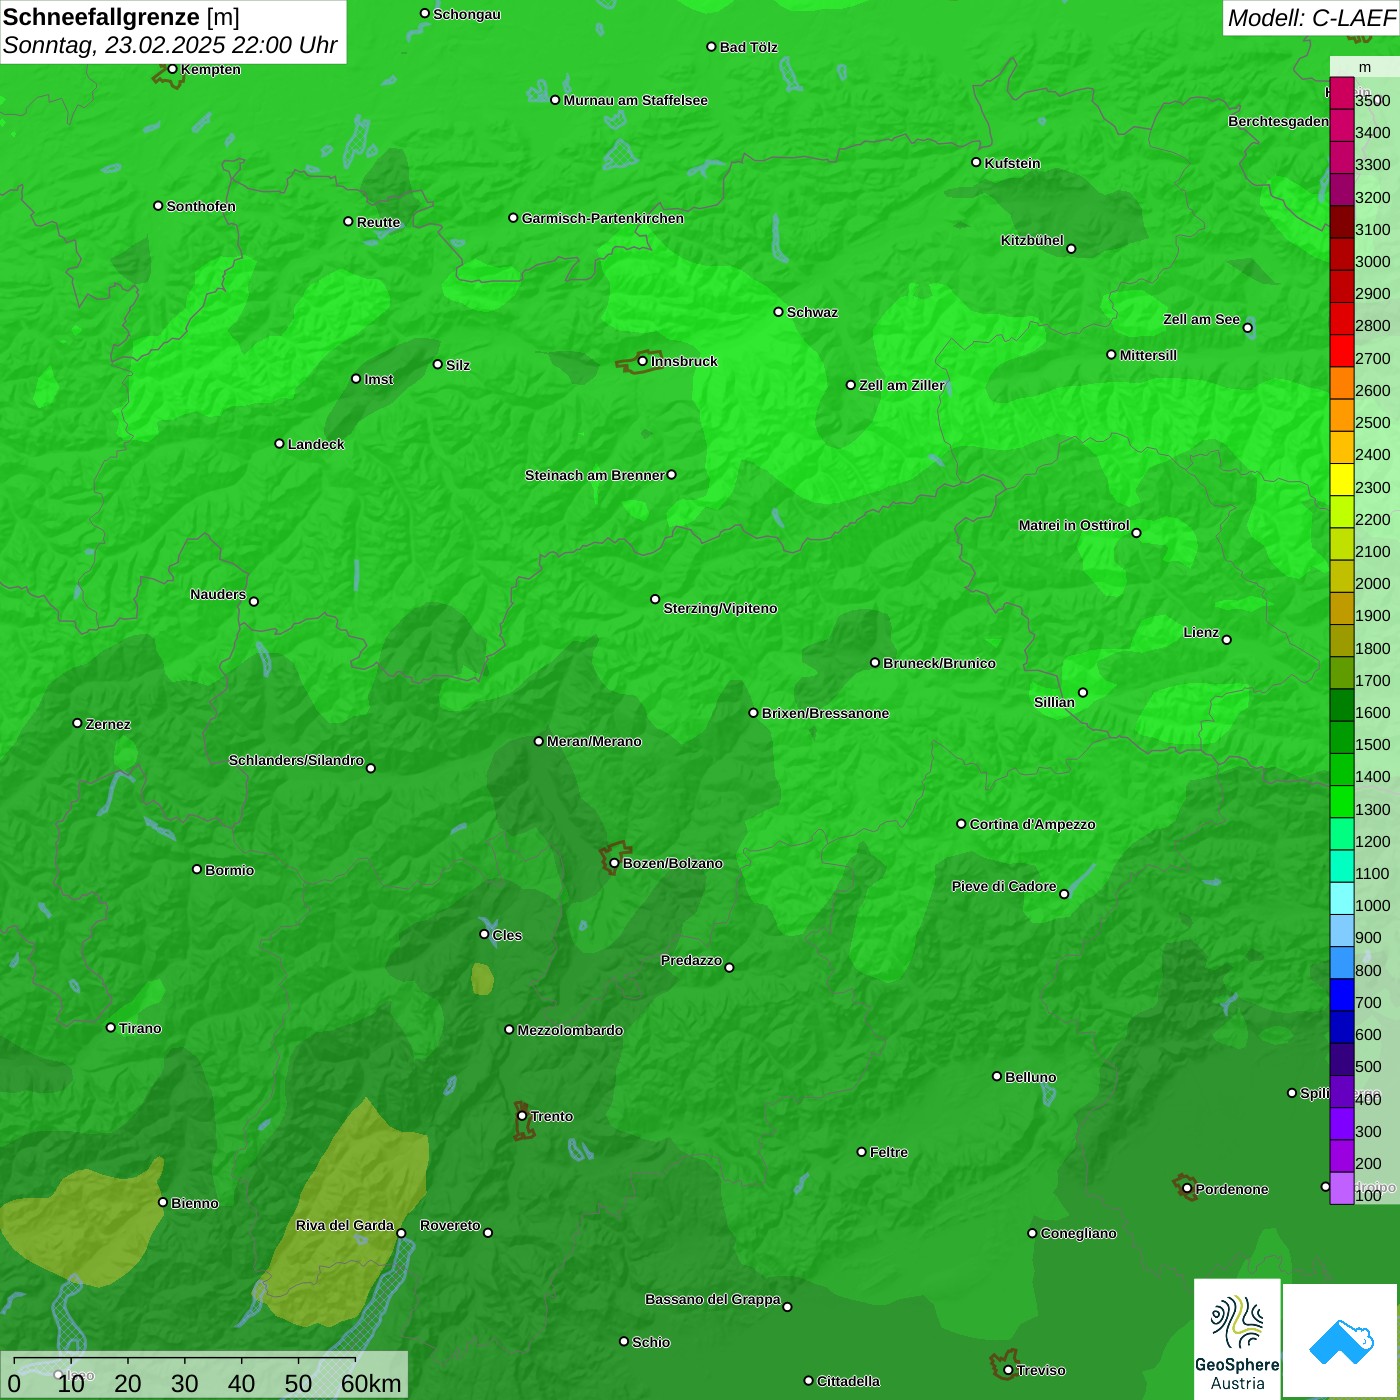Click the Trento city marker
Screen dimensions: 1400x1400
point(522,1116)
